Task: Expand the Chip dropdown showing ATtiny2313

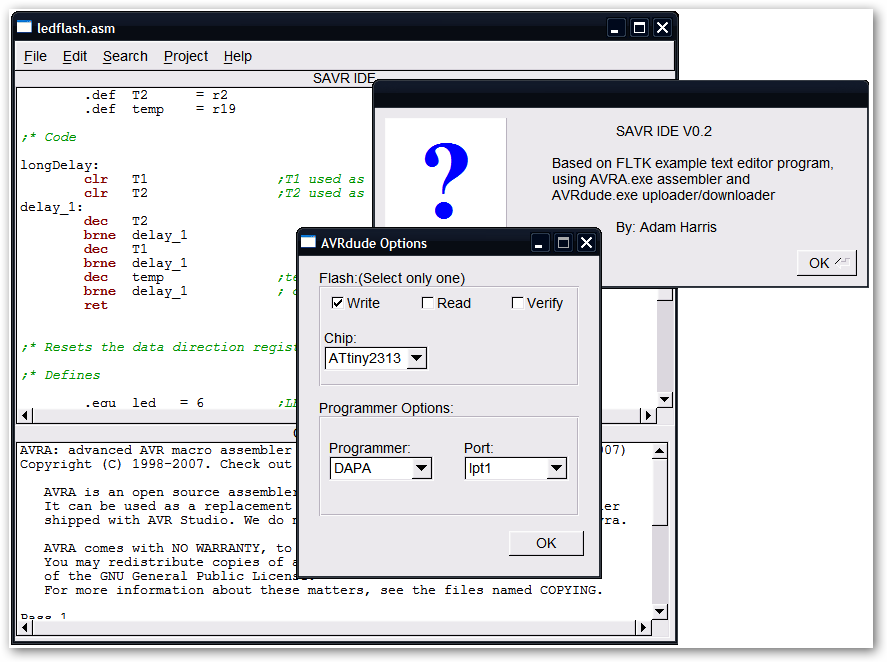Action: point(417,358)
